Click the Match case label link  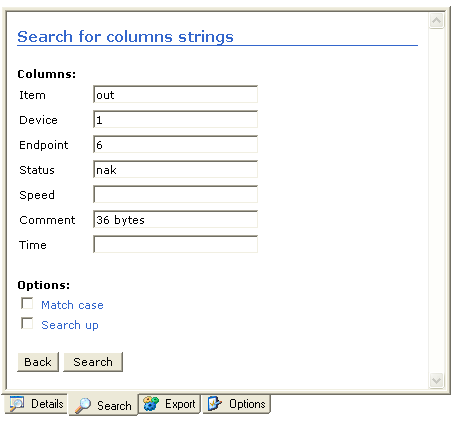click(72, 305)
